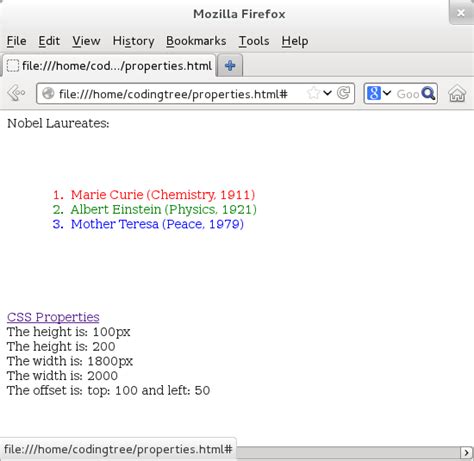The image size is (474, 461).
Task: Click text 'The width is: 2000'
Action: 62,376
